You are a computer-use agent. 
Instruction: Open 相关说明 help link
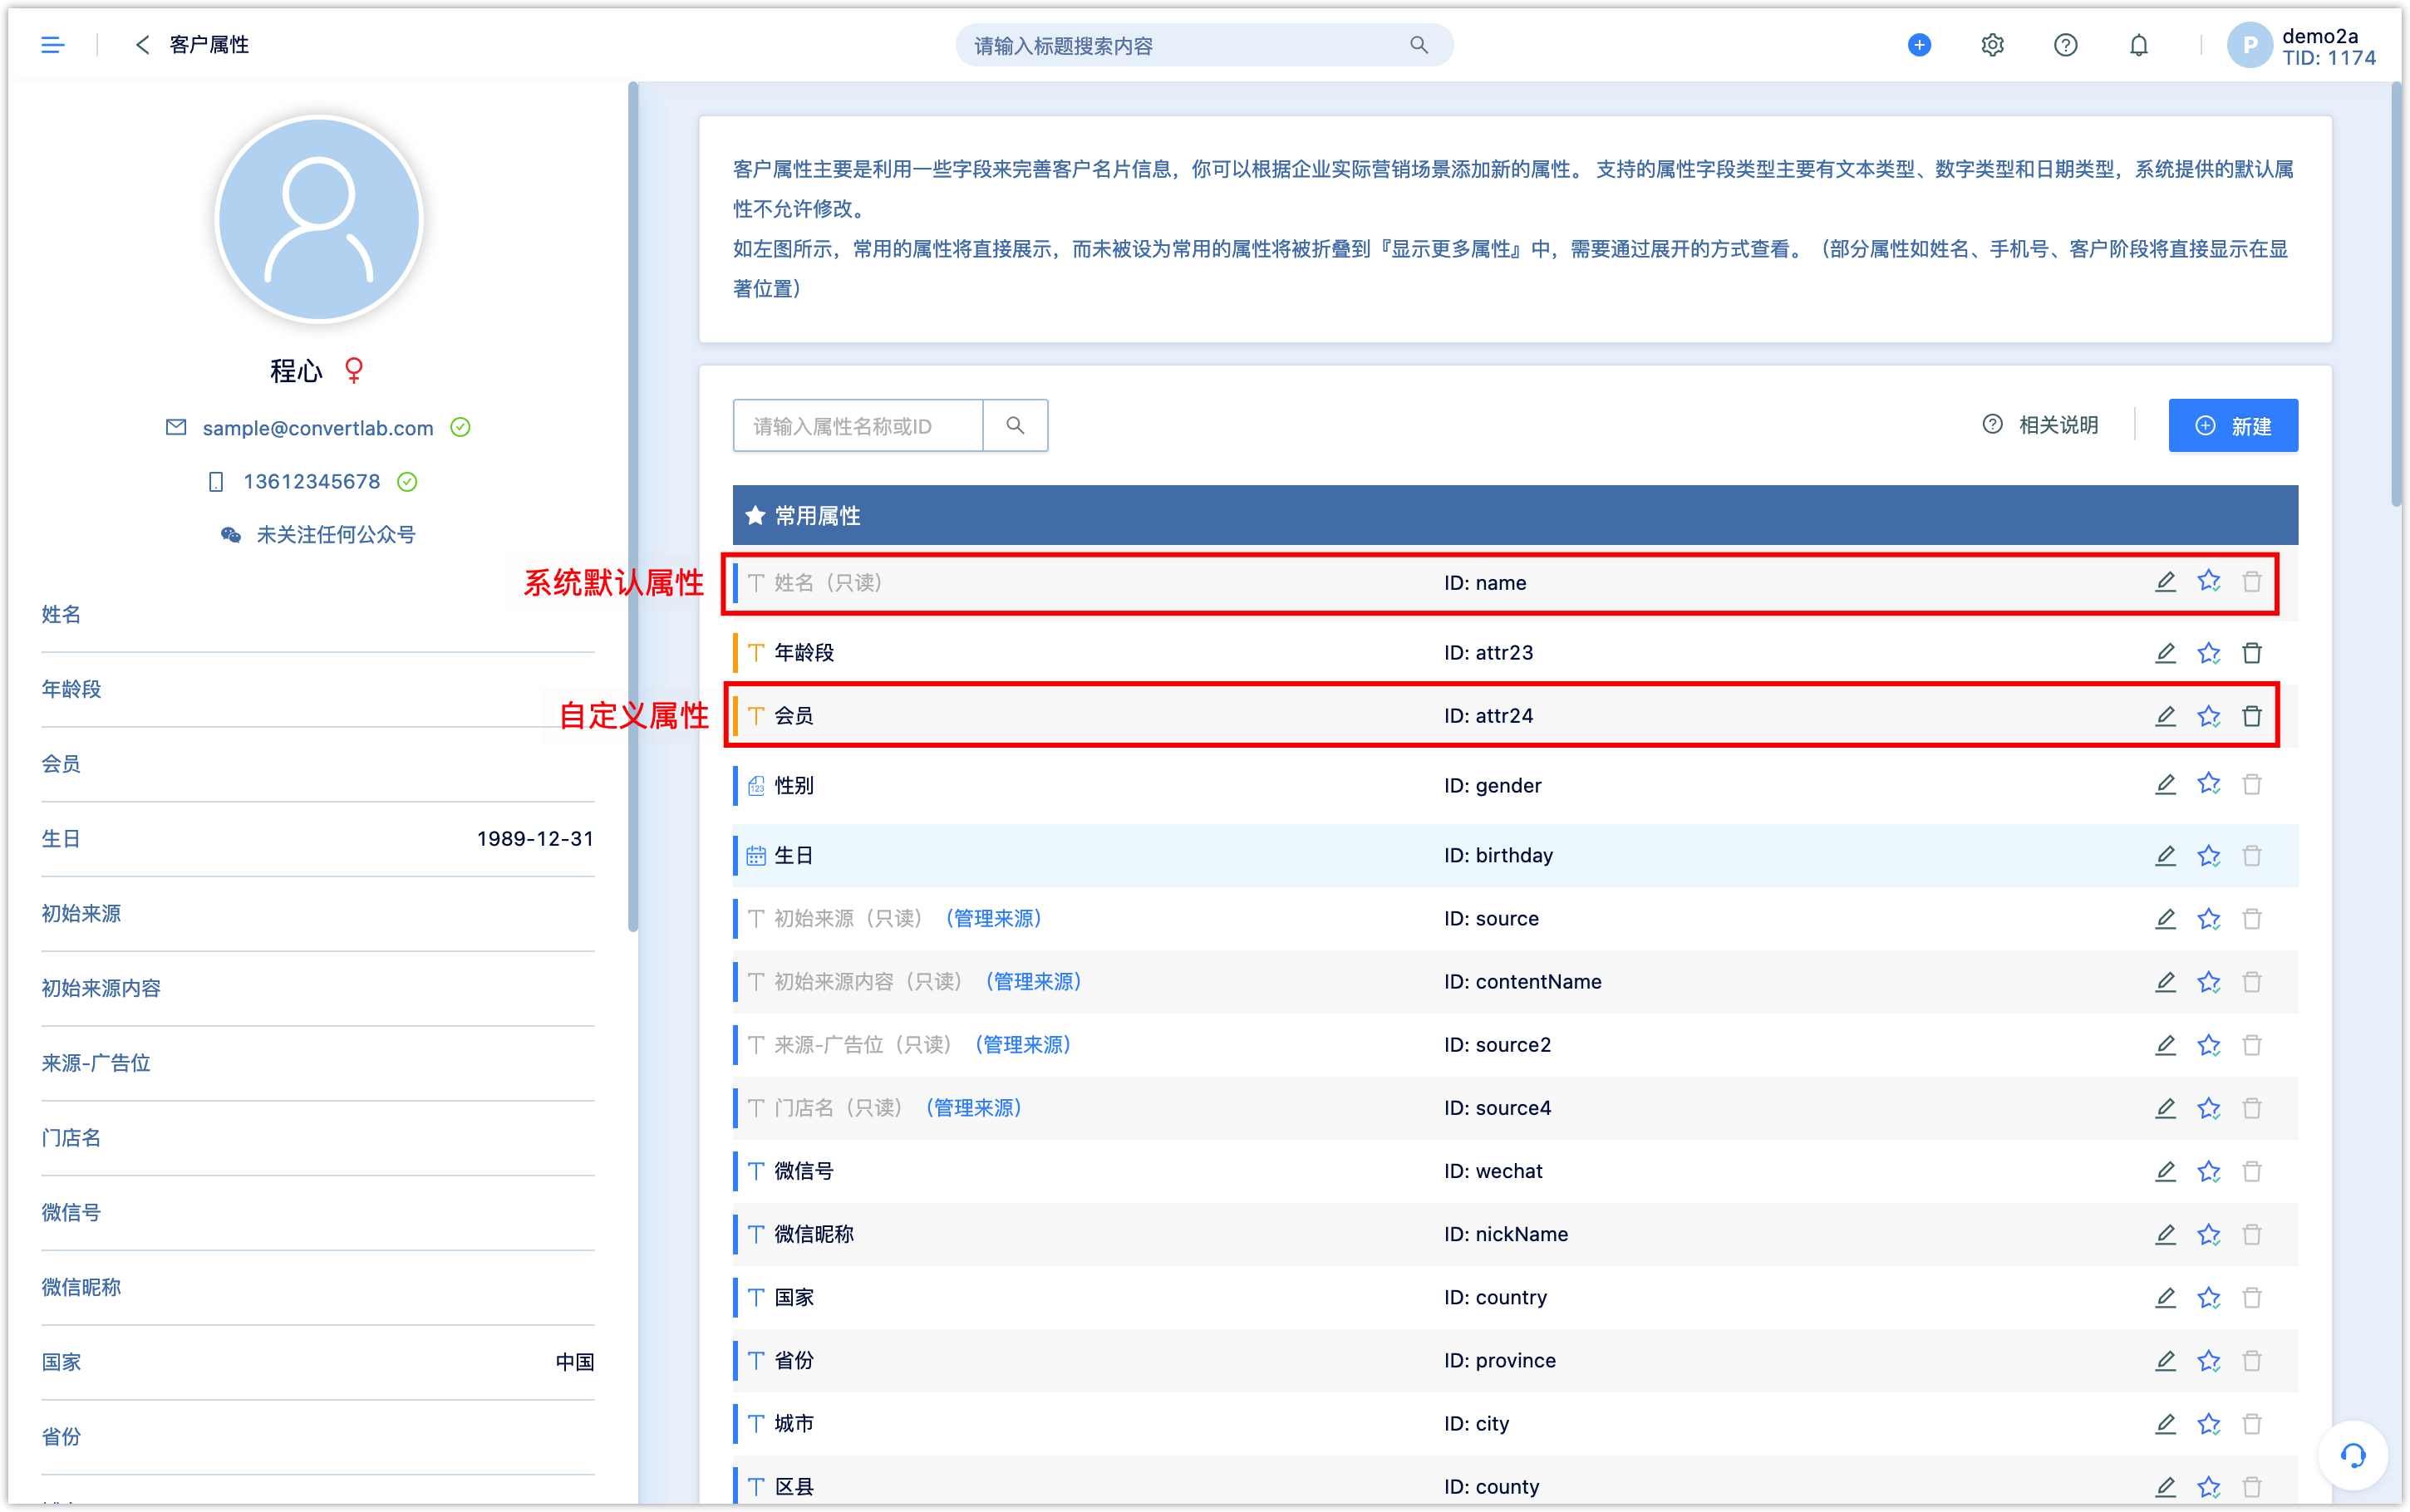(x=2040, y=426)
